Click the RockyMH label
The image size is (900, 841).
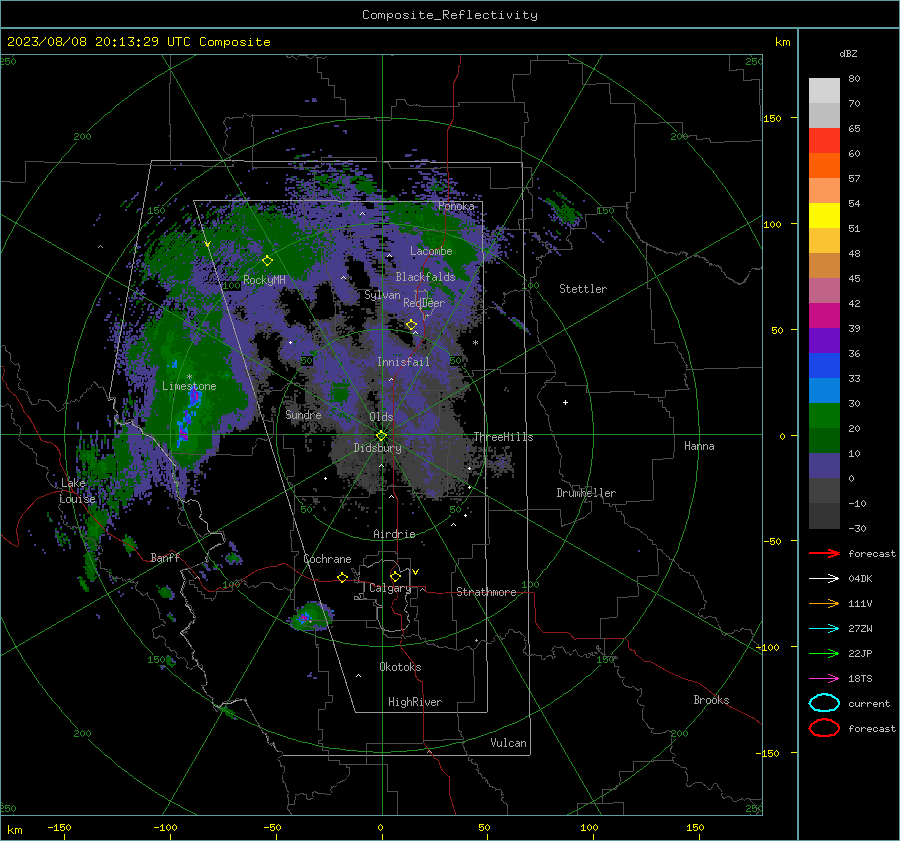(264, 280)
